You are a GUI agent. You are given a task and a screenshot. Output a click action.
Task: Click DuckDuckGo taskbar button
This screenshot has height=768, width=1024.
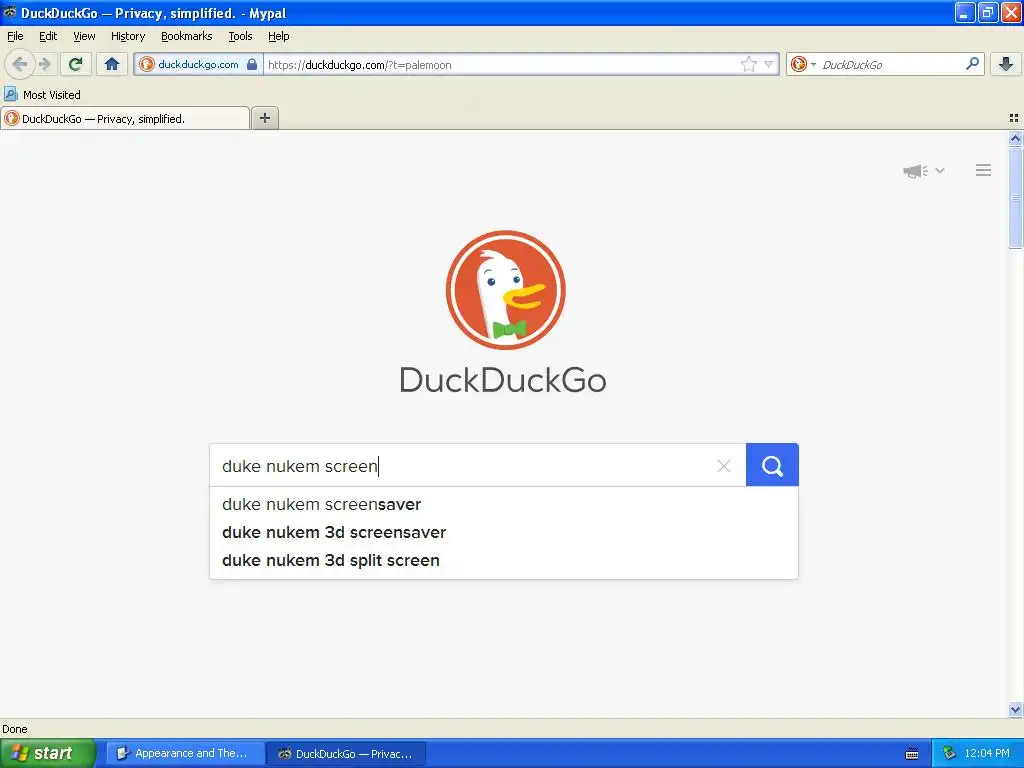[347, 753]
